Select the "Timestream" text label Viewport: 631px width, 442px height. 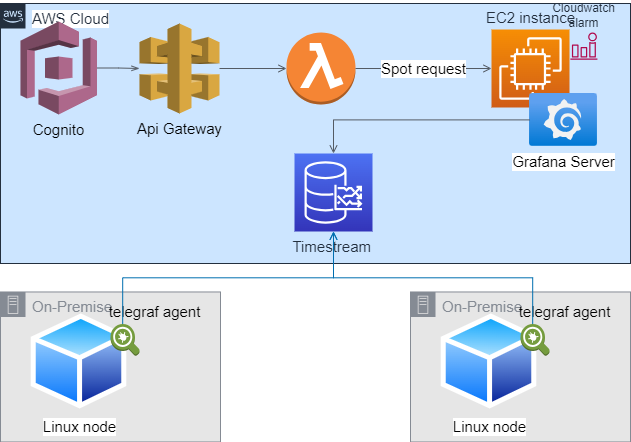tap(331, 246)
